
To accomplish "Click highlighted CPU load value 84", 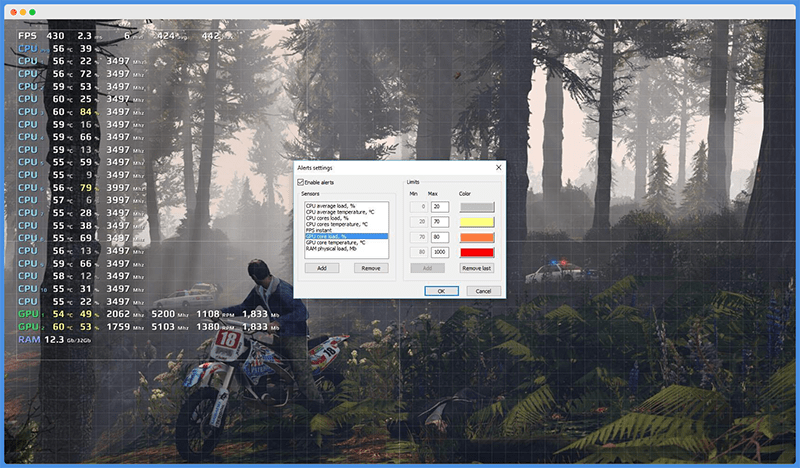I will point(86,112).
